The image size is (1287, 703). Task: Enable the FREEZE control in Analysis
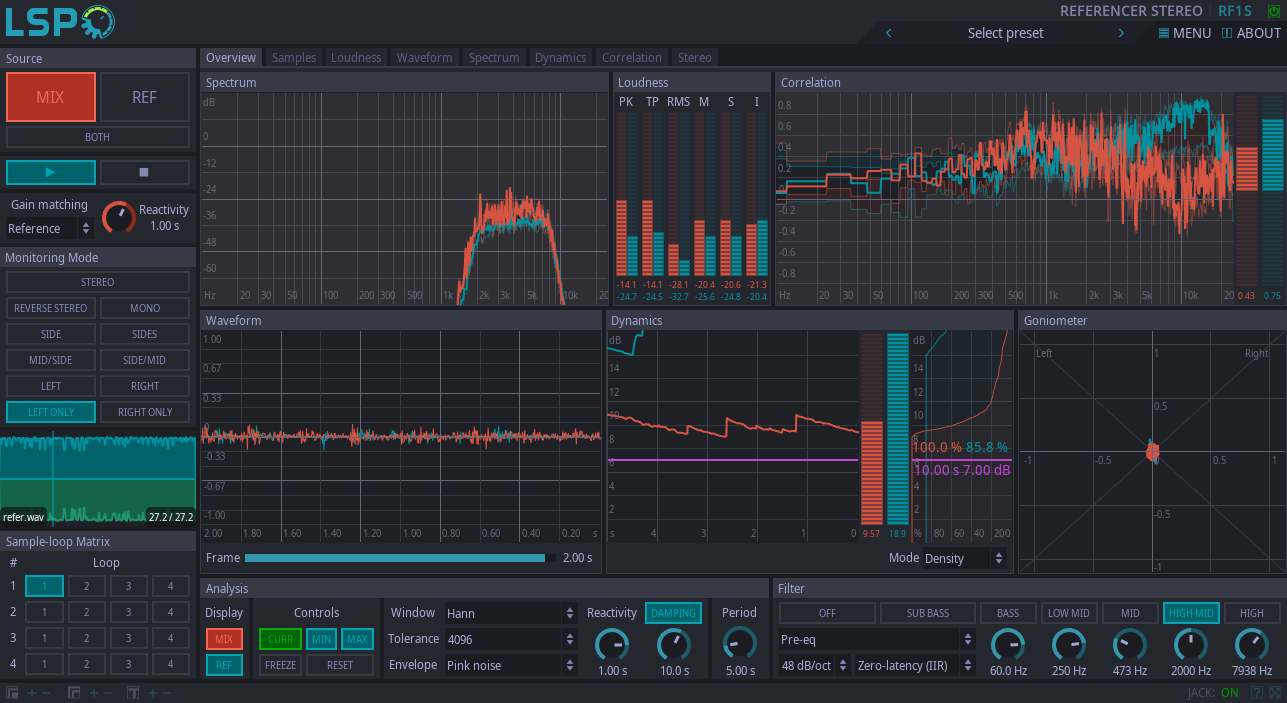click(280, 665)
